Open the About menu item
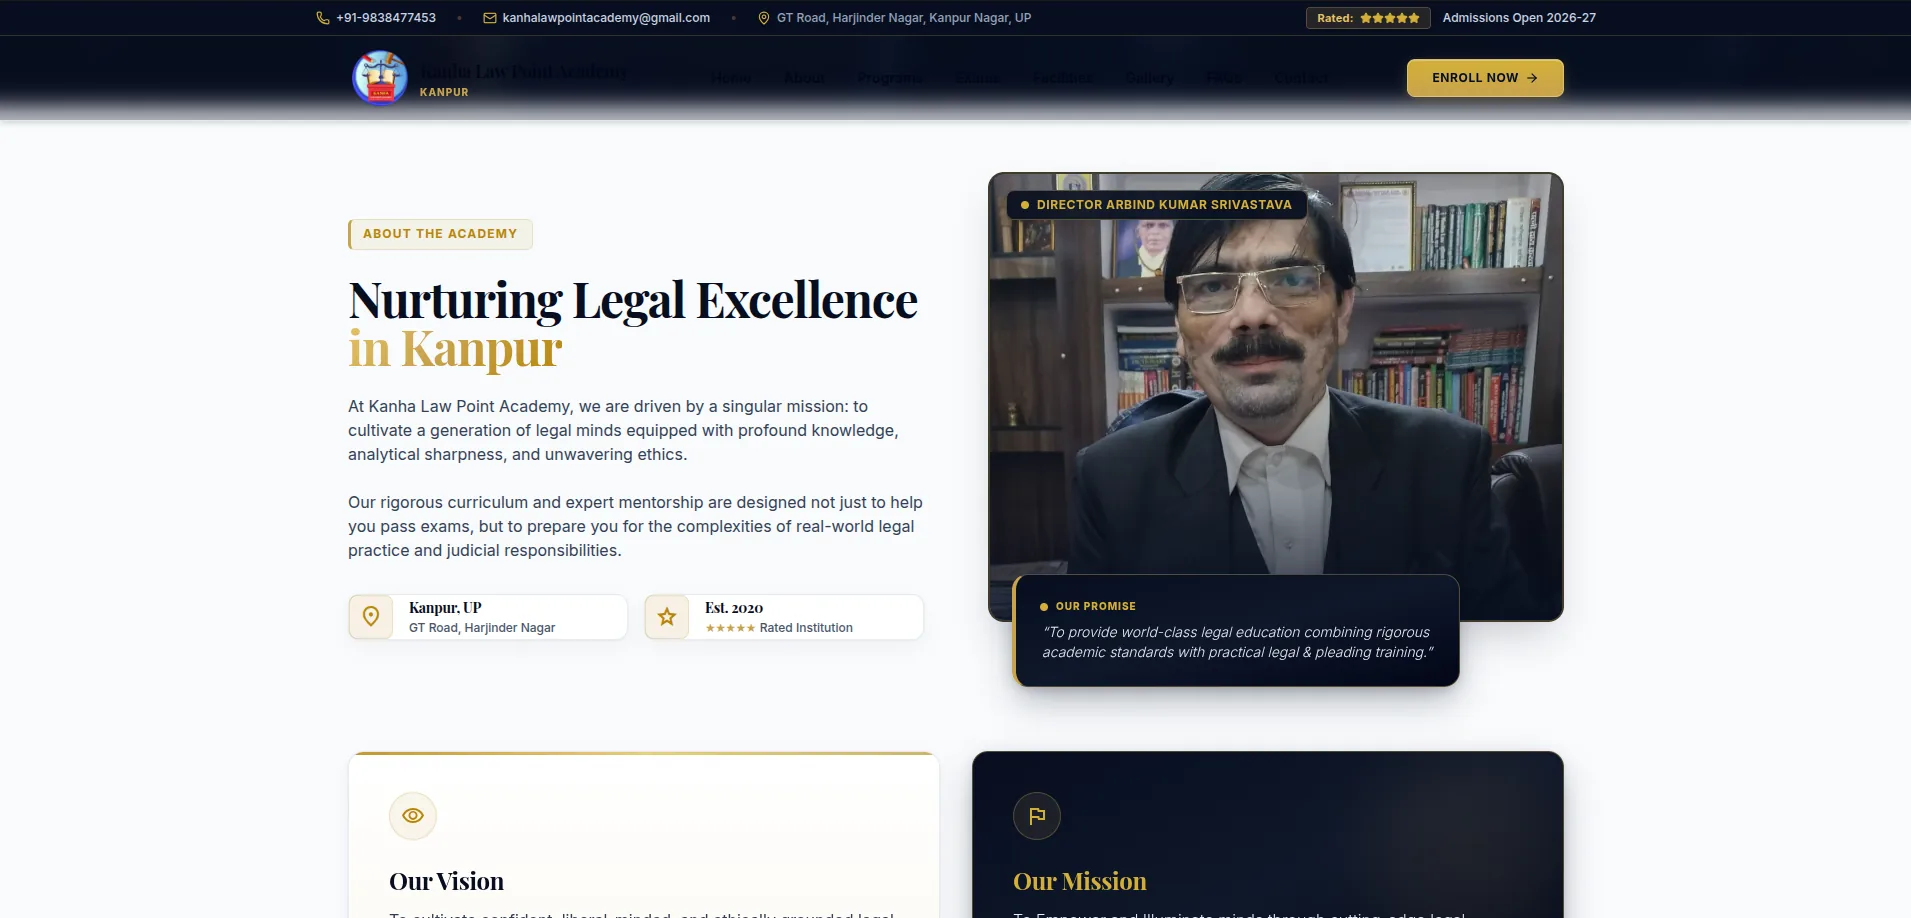 coord(804,78)
